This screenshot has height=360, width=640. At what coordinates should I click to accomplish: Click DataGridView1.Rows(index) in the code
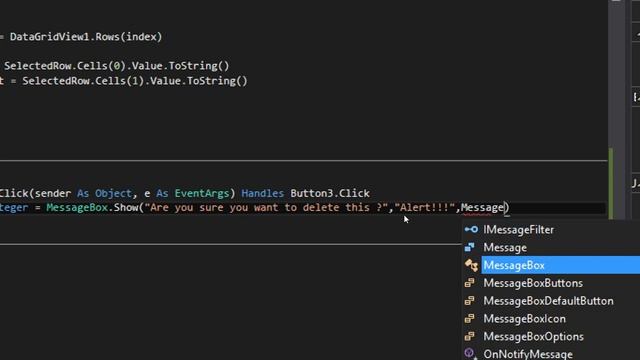86,37
